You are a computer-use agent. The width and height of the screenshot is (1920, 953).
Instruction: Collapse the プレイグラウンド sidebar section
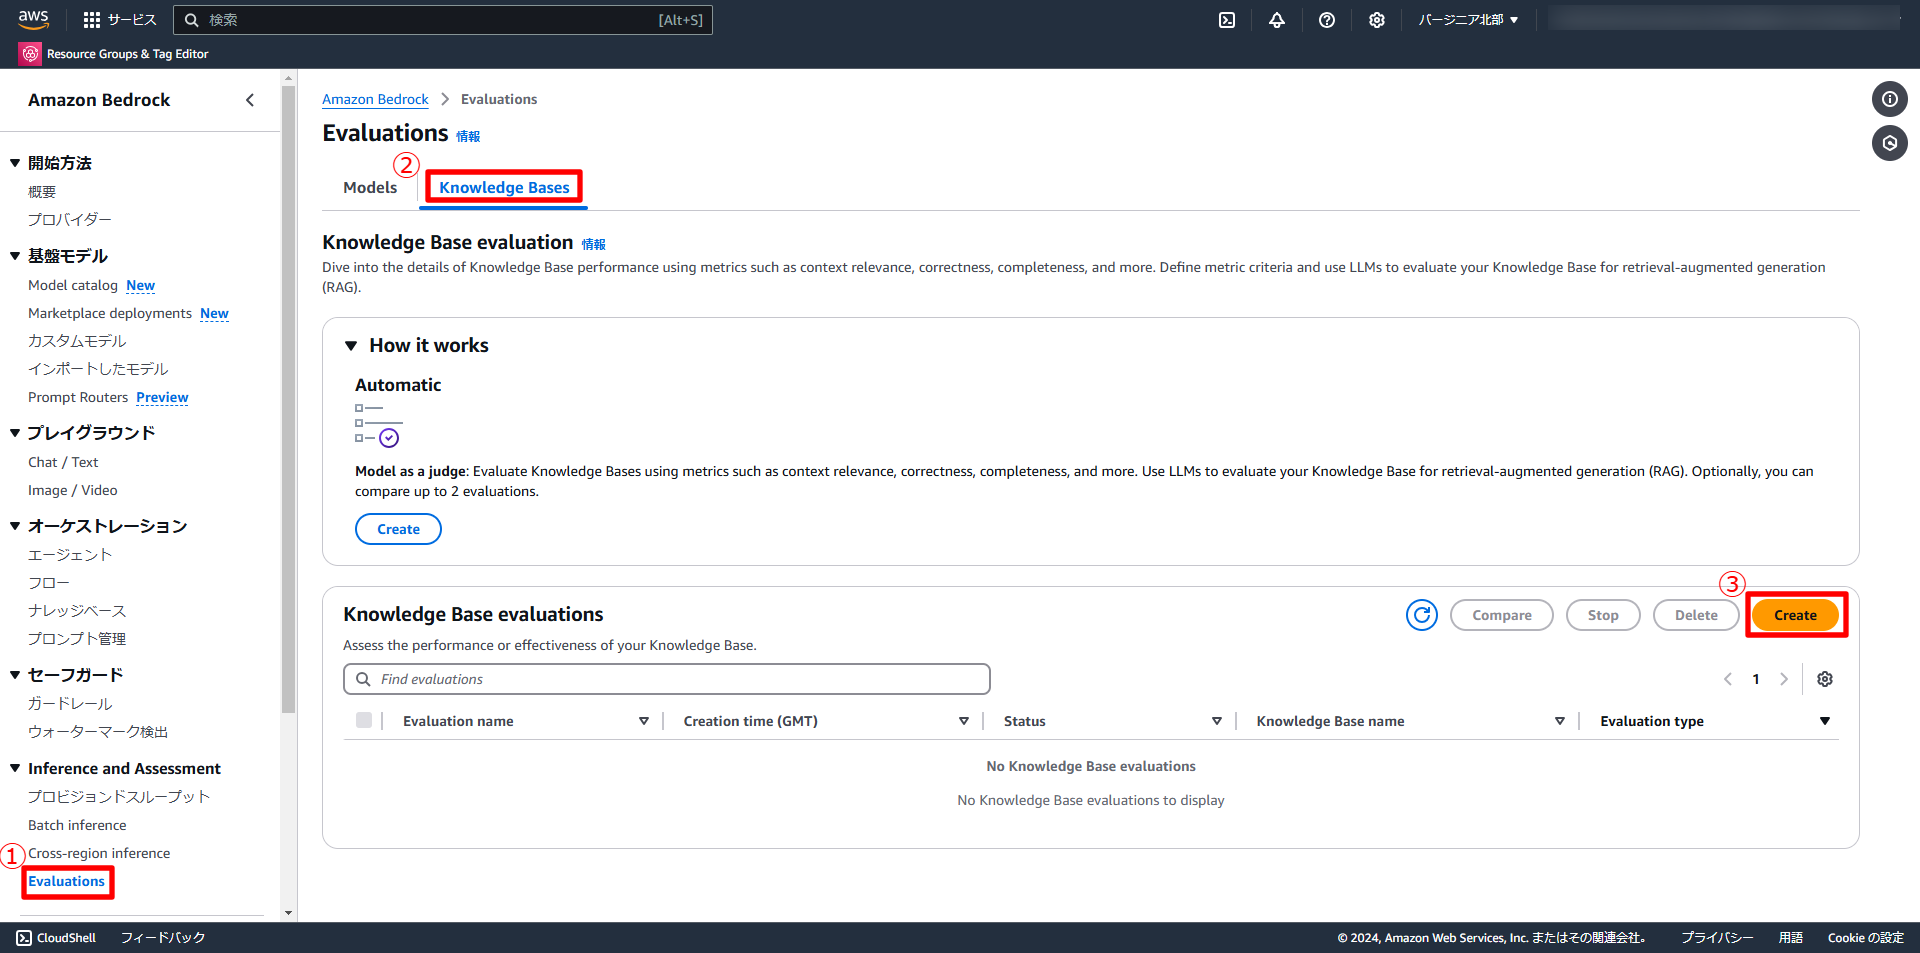pos(15,433)
